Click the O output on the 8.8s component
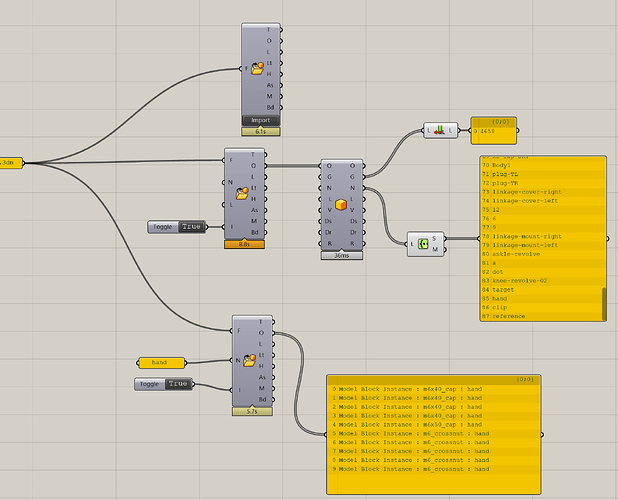 [x=253, y=166]
